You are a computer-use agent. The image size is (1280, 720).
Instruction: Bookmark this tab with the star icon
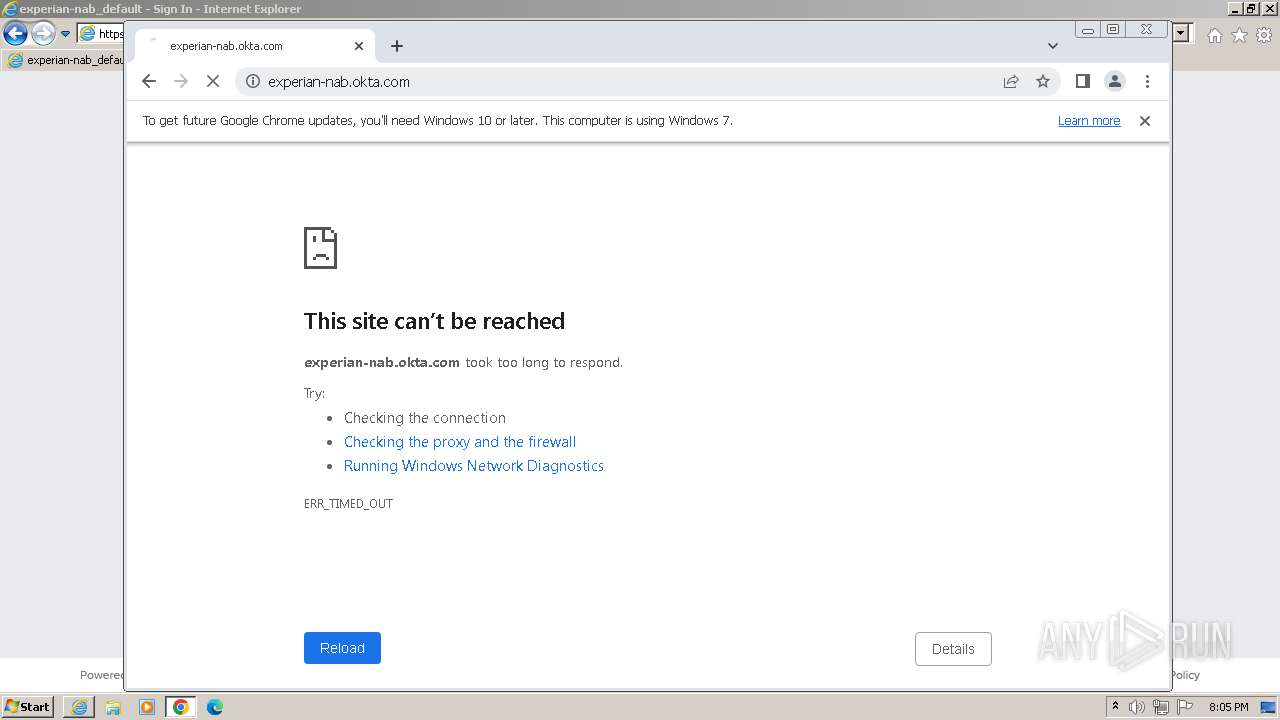point(1043,82)
